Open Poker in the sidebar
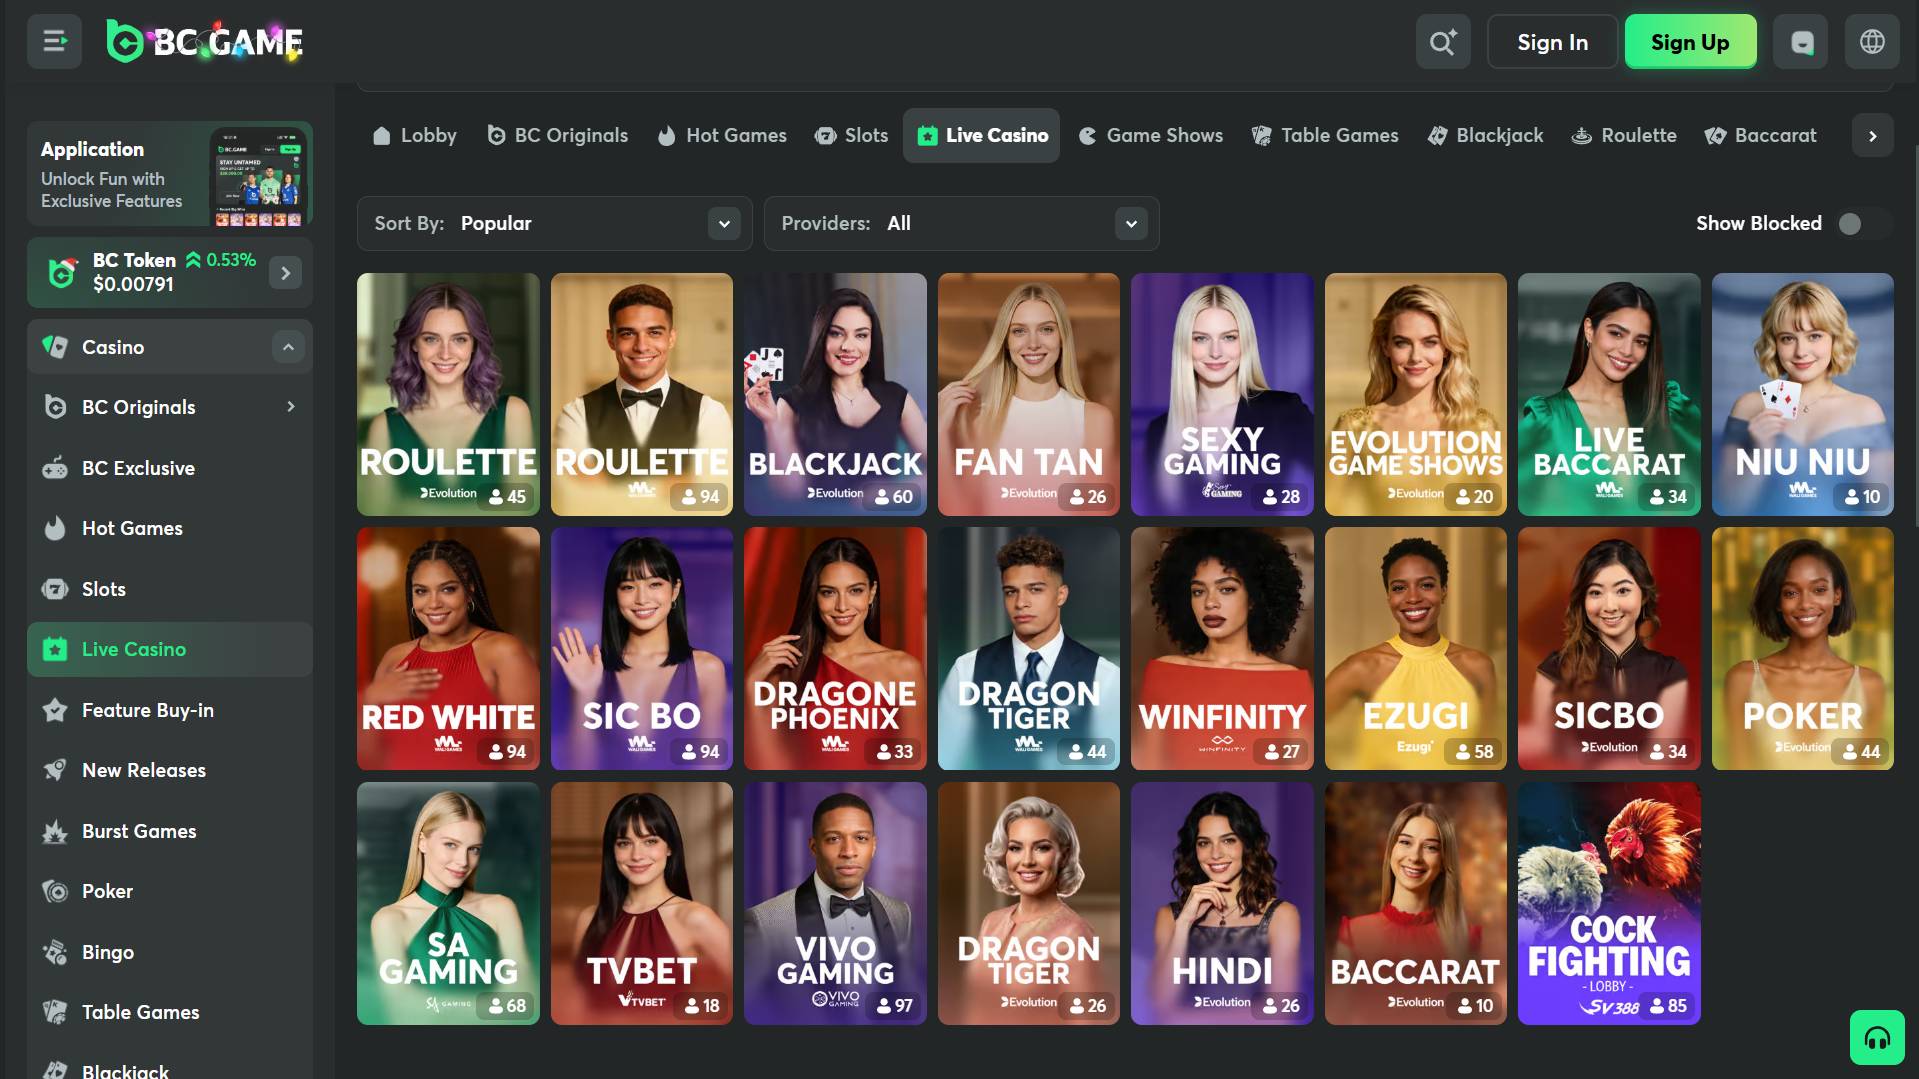Screen dimensions: 1919x1079 [107, 891]
